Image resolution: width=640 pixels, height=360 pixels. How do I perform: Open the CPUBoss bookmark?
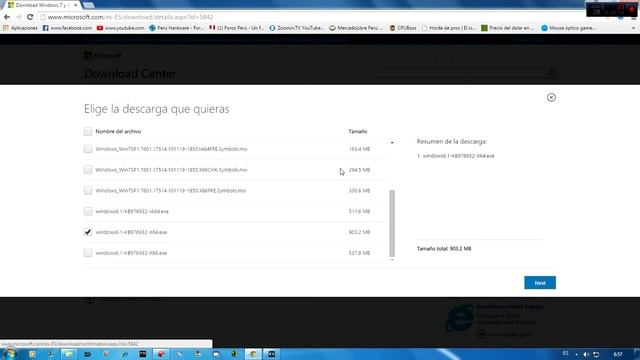[403, 28]
